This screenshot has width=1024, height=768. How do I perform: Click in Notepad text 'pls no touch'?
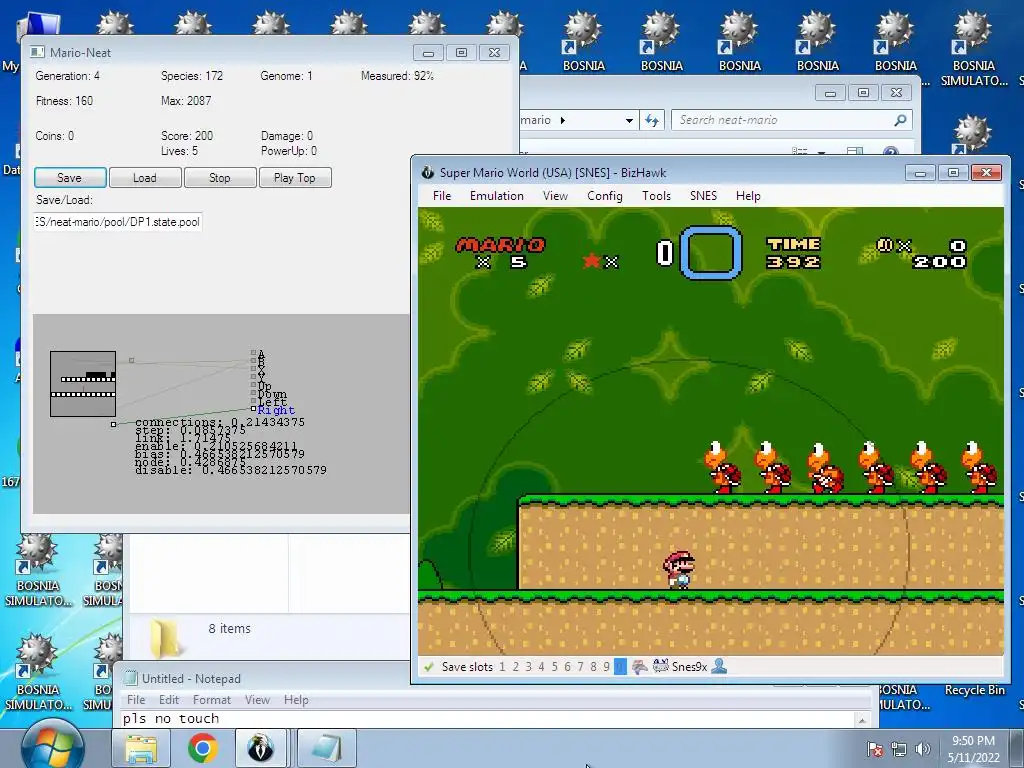click(x=171, y=719)
